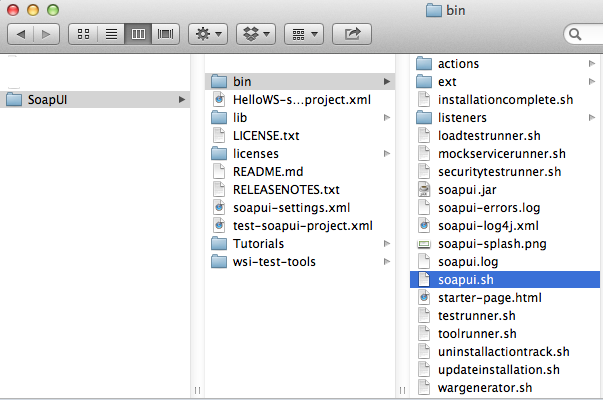
Task: Select the bin folder in middle column
Action: 300,82
